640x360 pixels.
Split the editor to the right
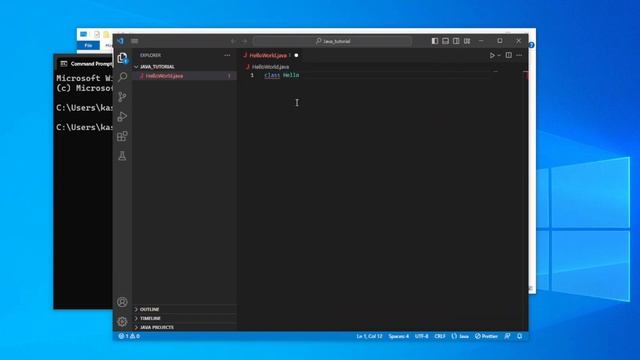tap(509, 55)
